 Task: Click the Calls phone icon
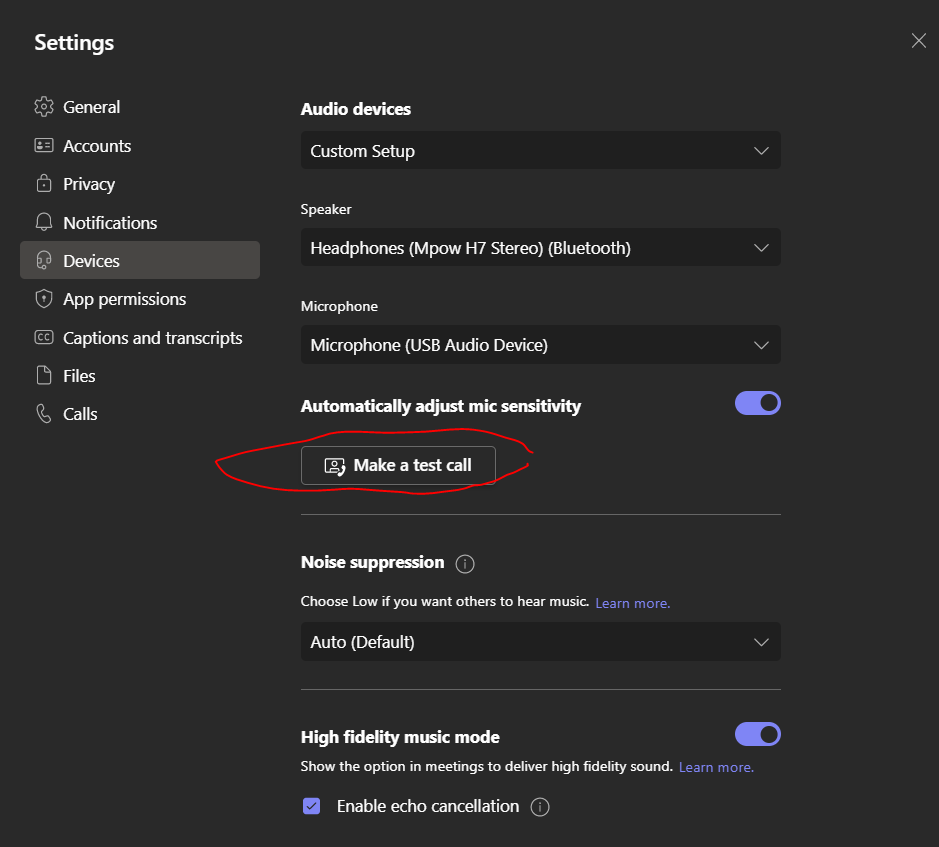[x=43, y=414]
